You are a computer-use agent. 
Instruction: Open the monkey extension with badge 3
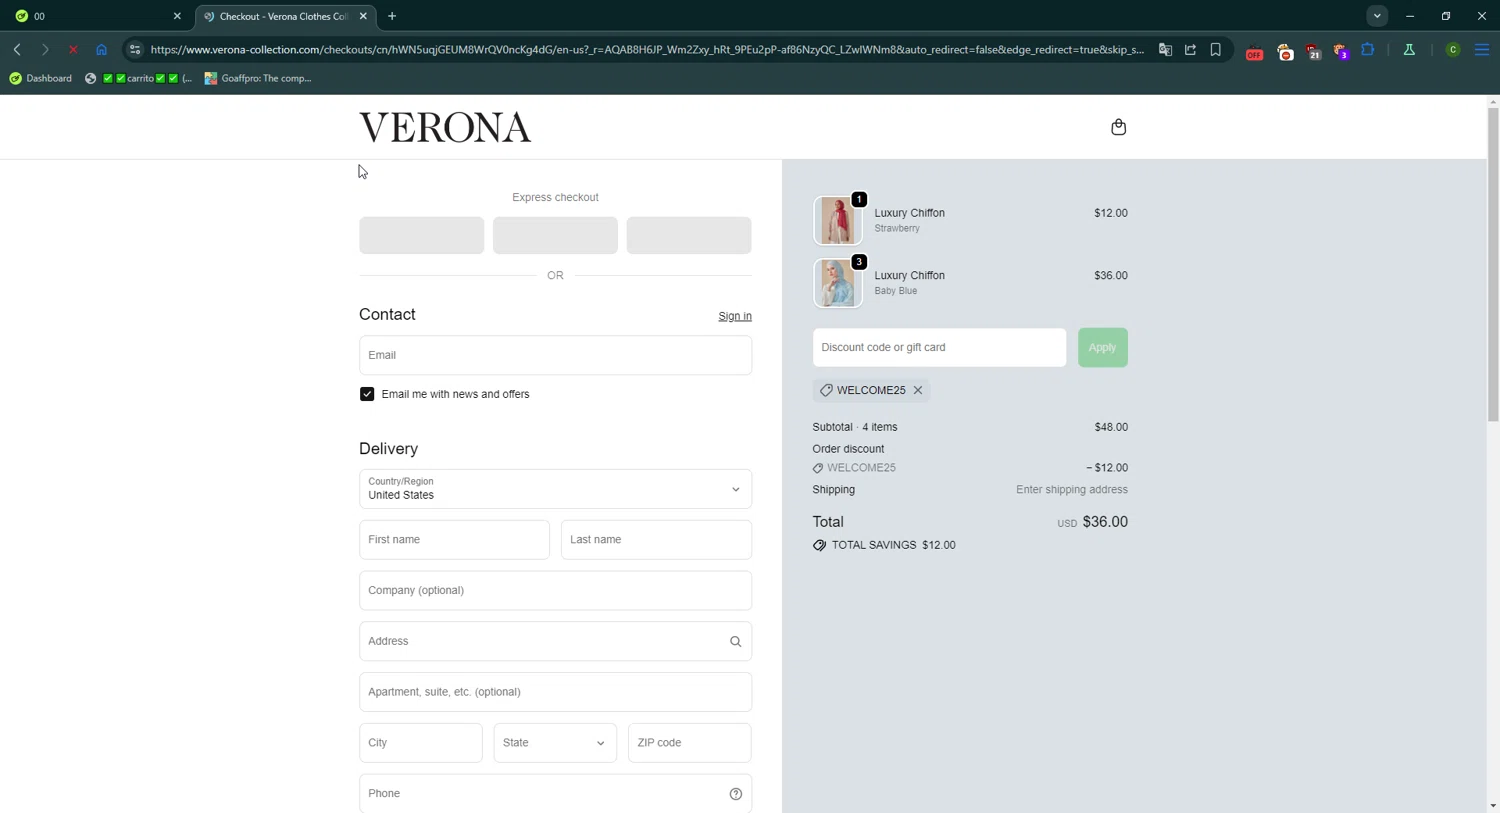click(x=1341, y=52)
